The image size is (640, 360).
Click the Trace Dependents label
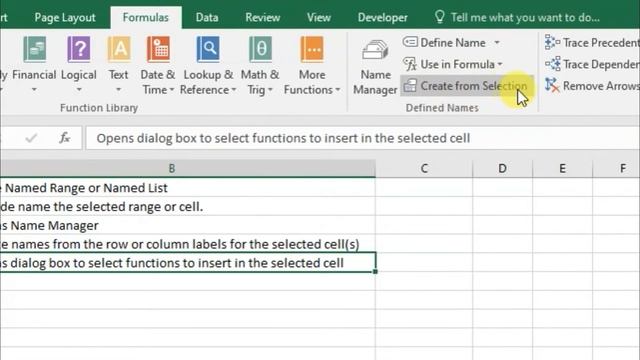tap(601, 64)
